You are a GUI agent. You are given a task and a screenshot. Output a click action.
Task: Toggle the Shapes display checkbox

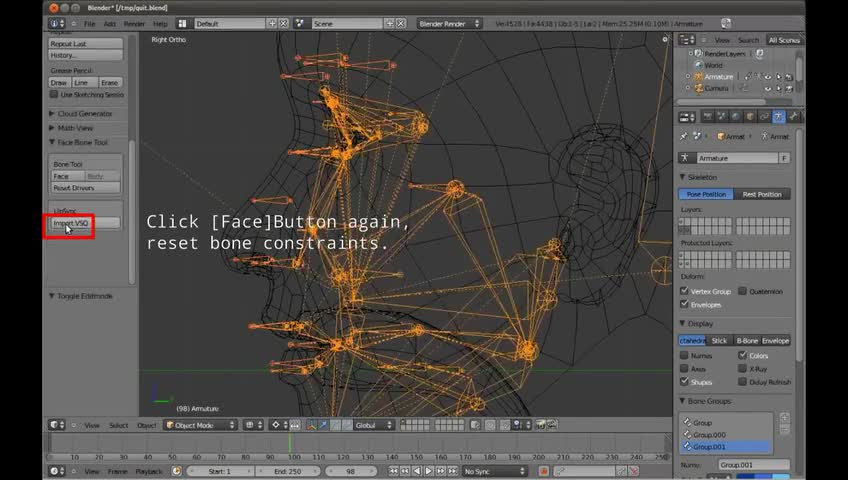[684, 382]
